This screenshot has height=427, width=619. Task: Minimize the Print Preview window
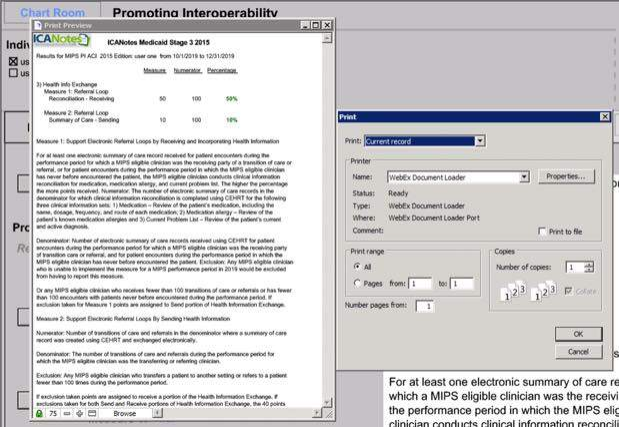pyautogui.click(x=306, y=23)
